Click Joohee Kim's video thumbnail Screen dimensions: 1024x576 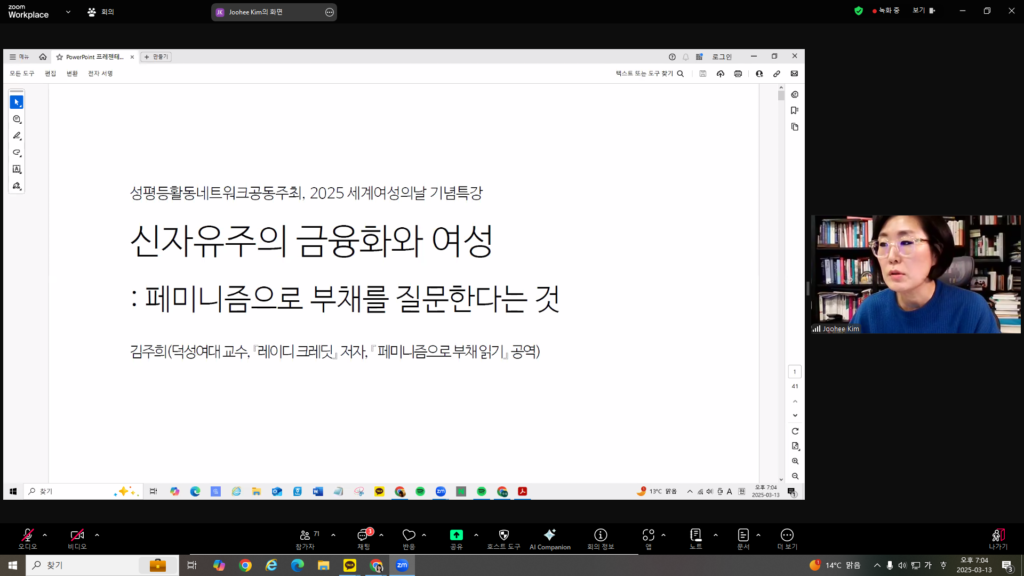[916, 274]
